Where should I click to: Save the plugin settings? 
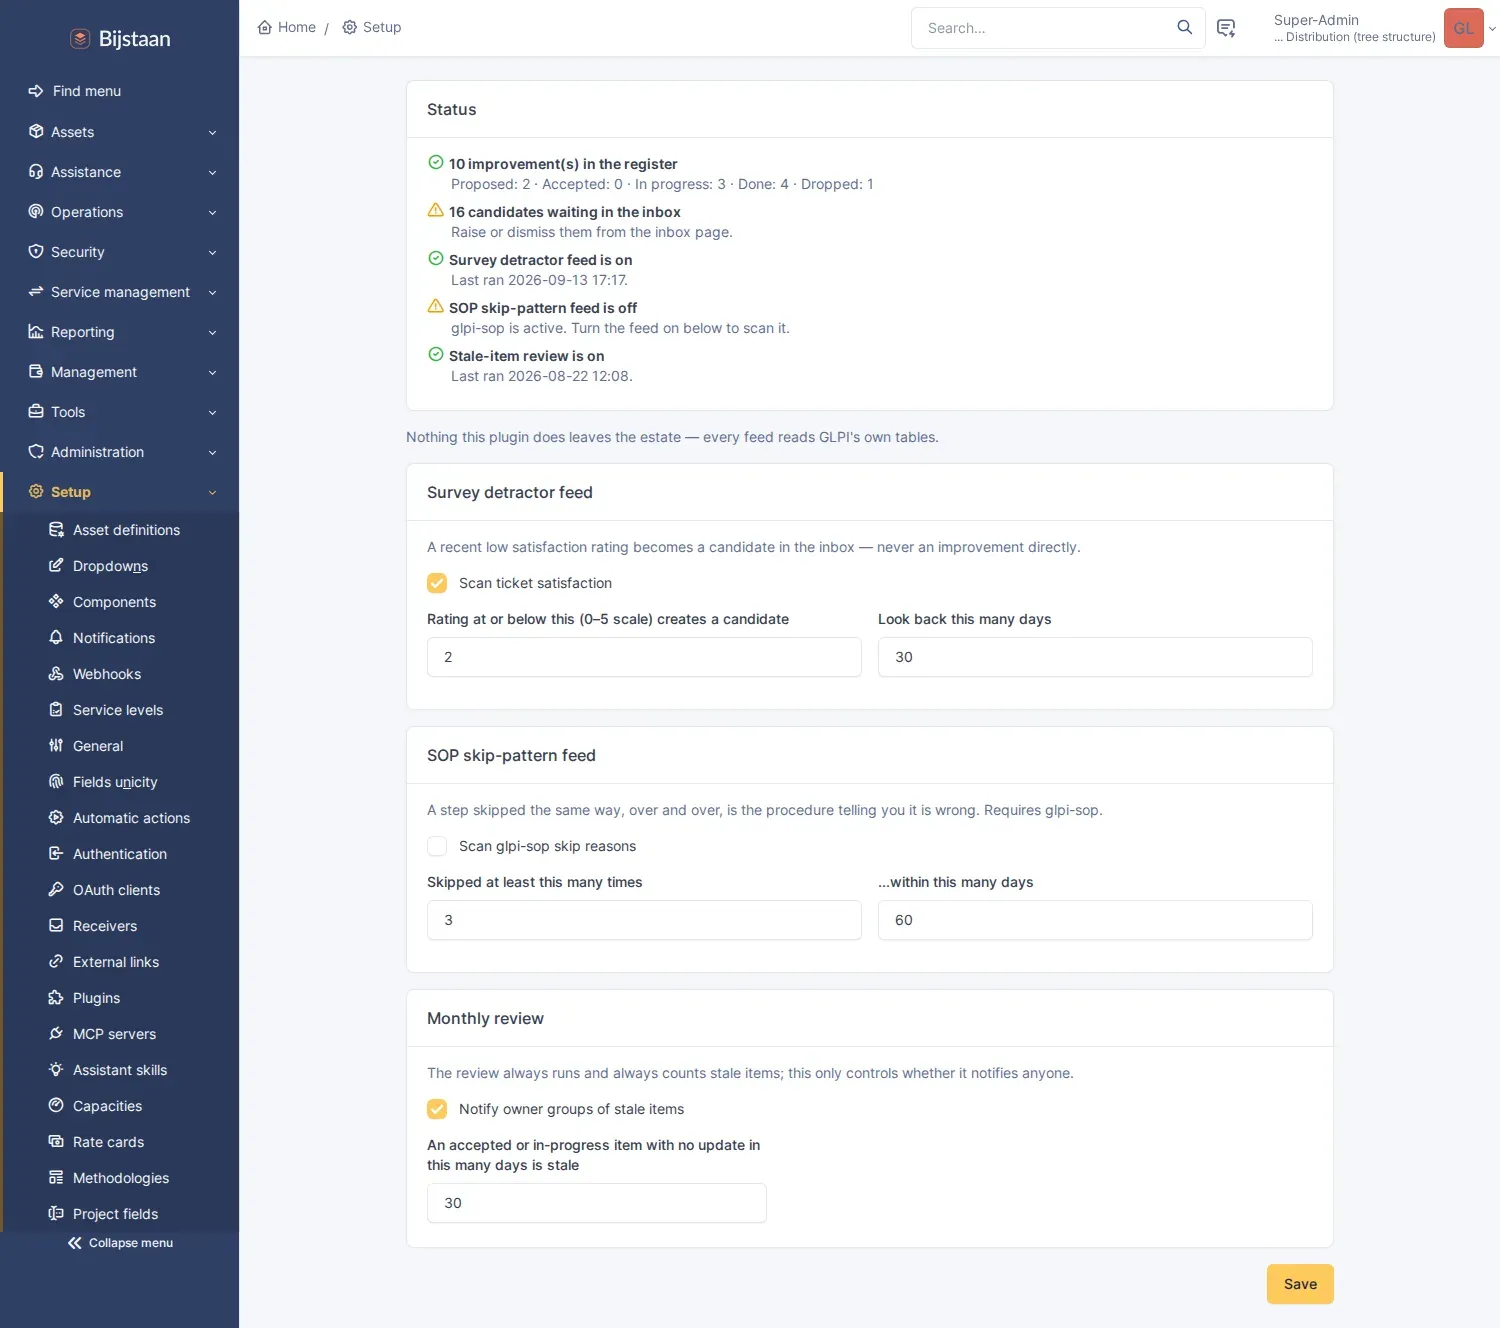[x=1300, y=1284]
